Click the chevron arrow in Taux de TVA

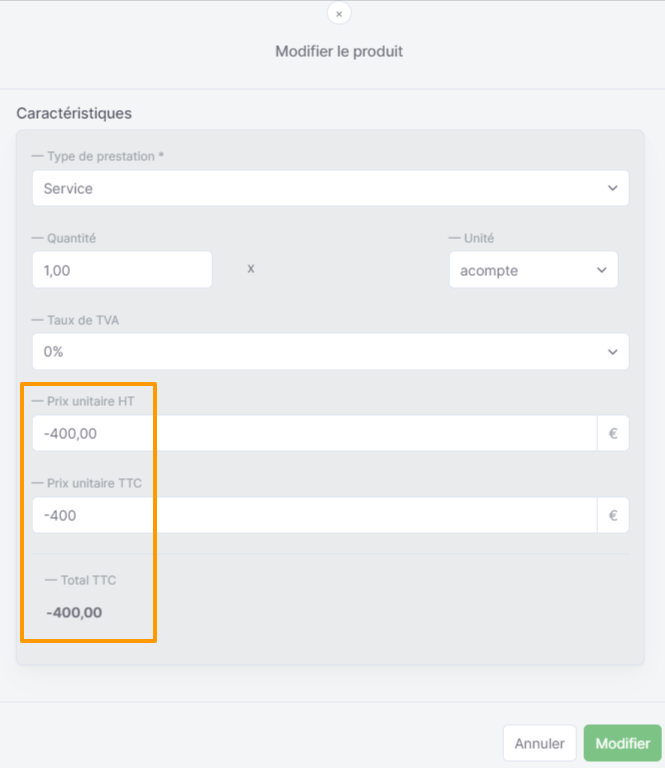pos(613,352)
